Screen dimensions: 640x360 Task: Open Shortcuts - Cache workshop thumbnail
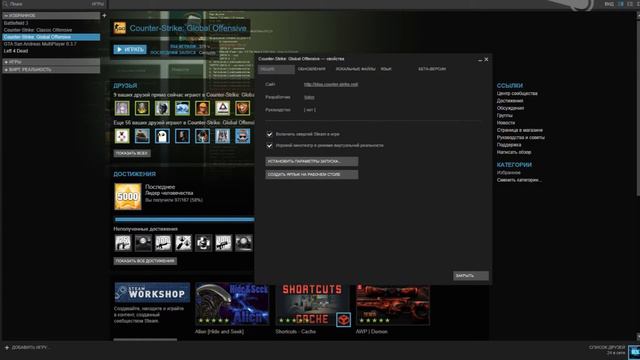coord(313,305)
